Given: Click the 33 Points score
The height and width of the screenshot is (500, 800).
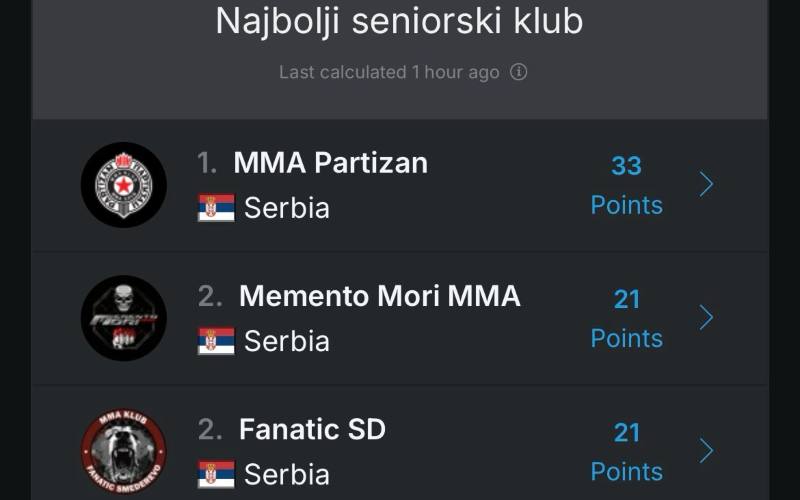Looking at the screenshot, I should coord(627,185).
